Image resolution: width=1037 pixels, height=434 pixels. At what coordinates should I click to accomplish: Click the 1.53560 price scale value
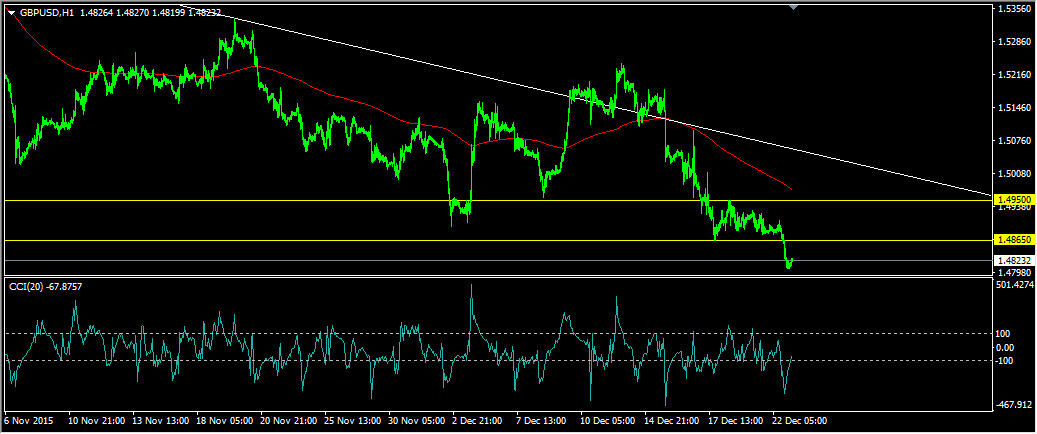point(1015,9)
